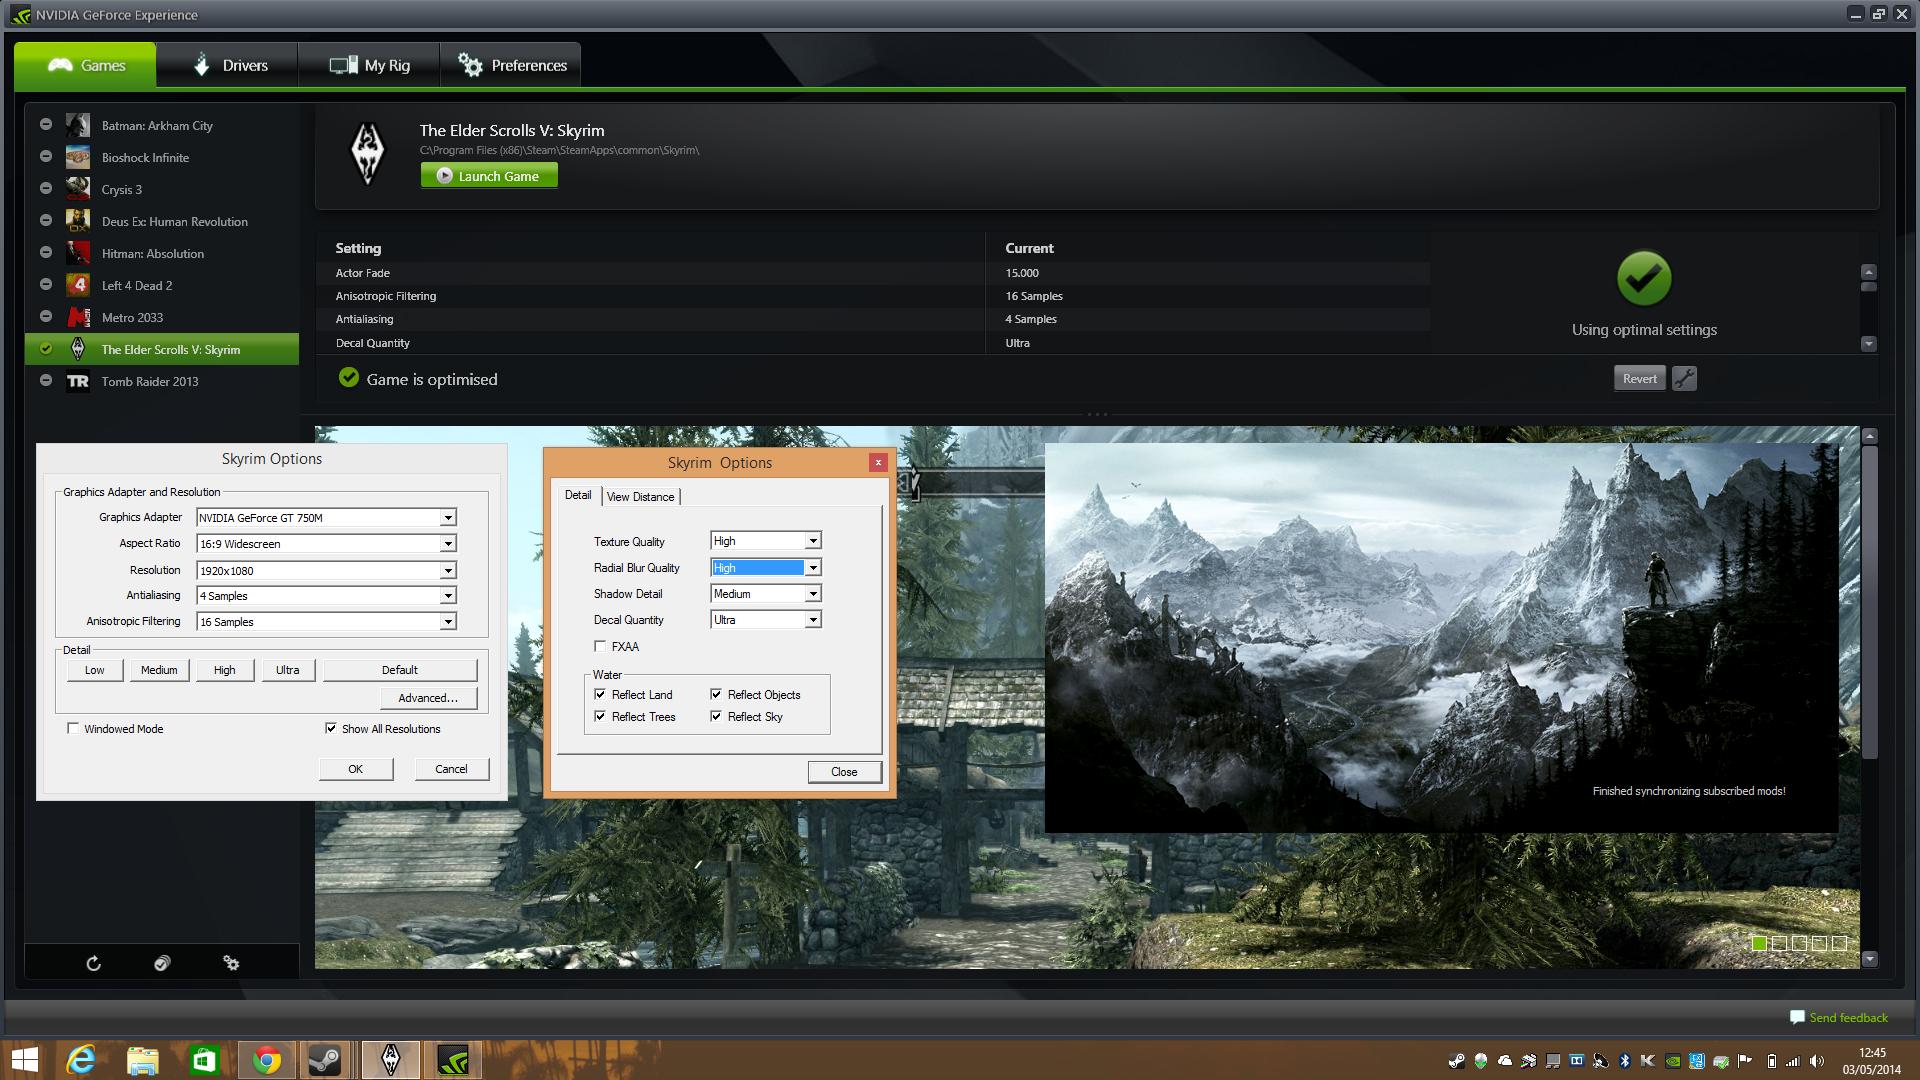
Task: Uncheck the Reflect Trees checkbox
Action: [600, 716]
